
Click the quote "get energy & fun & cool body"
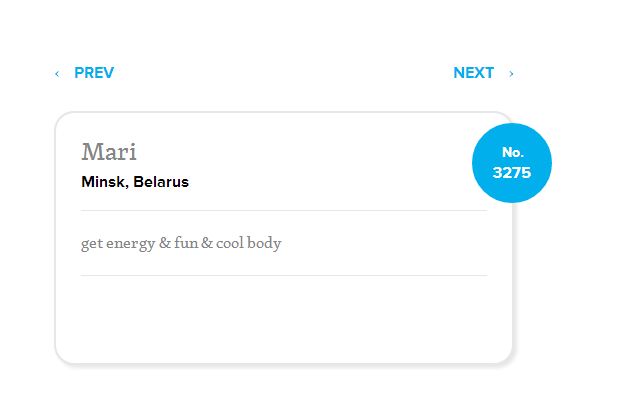click(x=181, y=243)
